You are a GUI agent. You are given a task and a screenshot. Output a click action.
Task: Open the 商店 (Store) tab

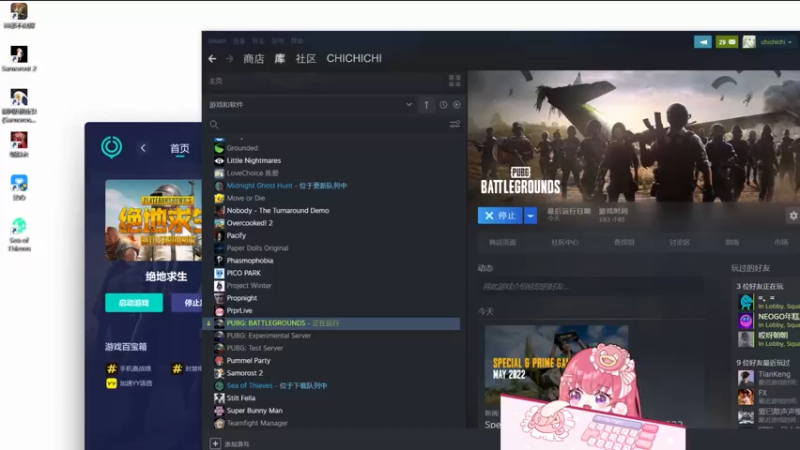point(254,59)
